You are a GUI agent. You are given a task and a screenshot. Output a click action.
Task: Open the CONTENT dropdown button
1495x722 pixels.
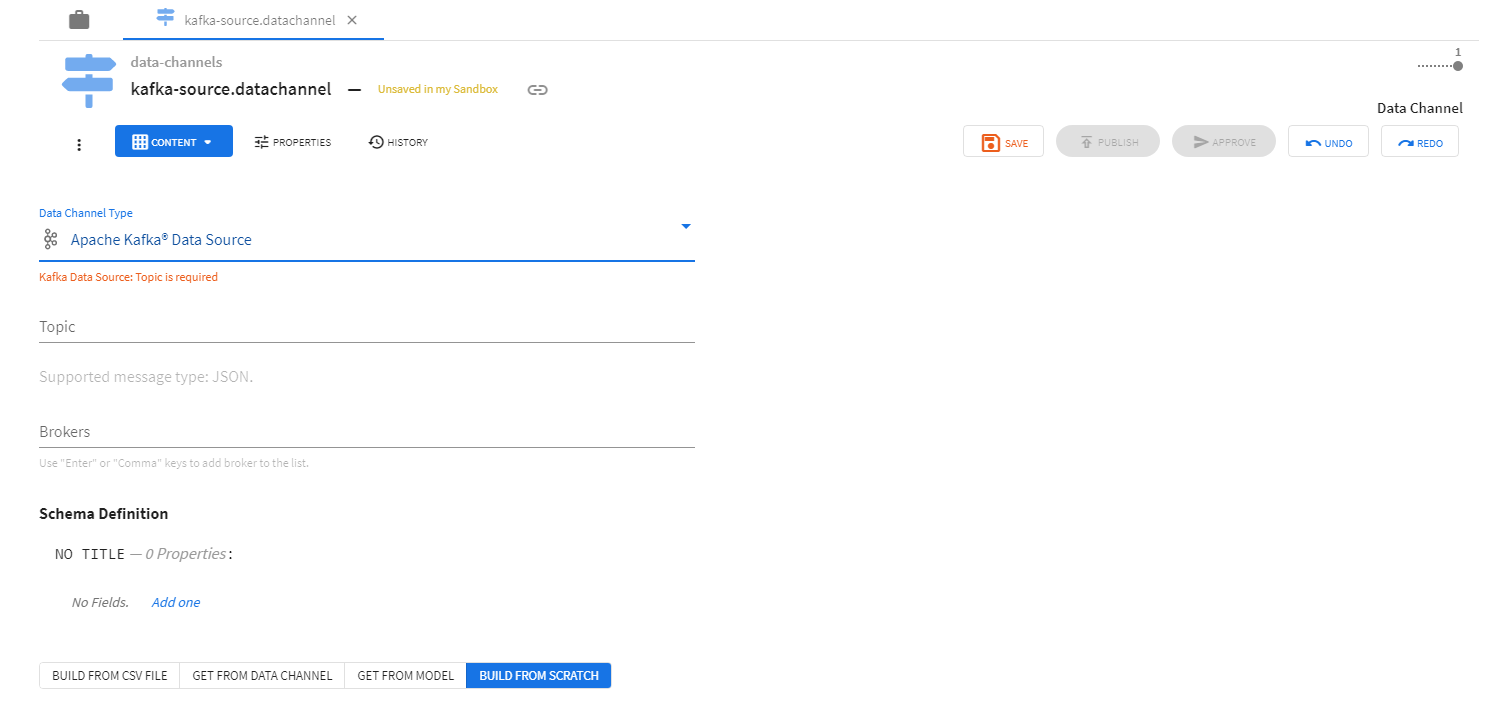(x=173, y=142)
